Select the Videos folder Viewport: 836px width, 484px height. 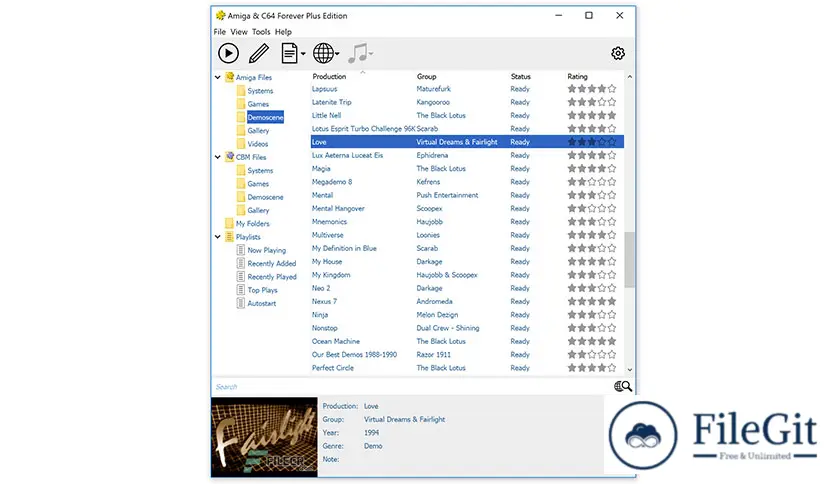[x=258, y=144]
